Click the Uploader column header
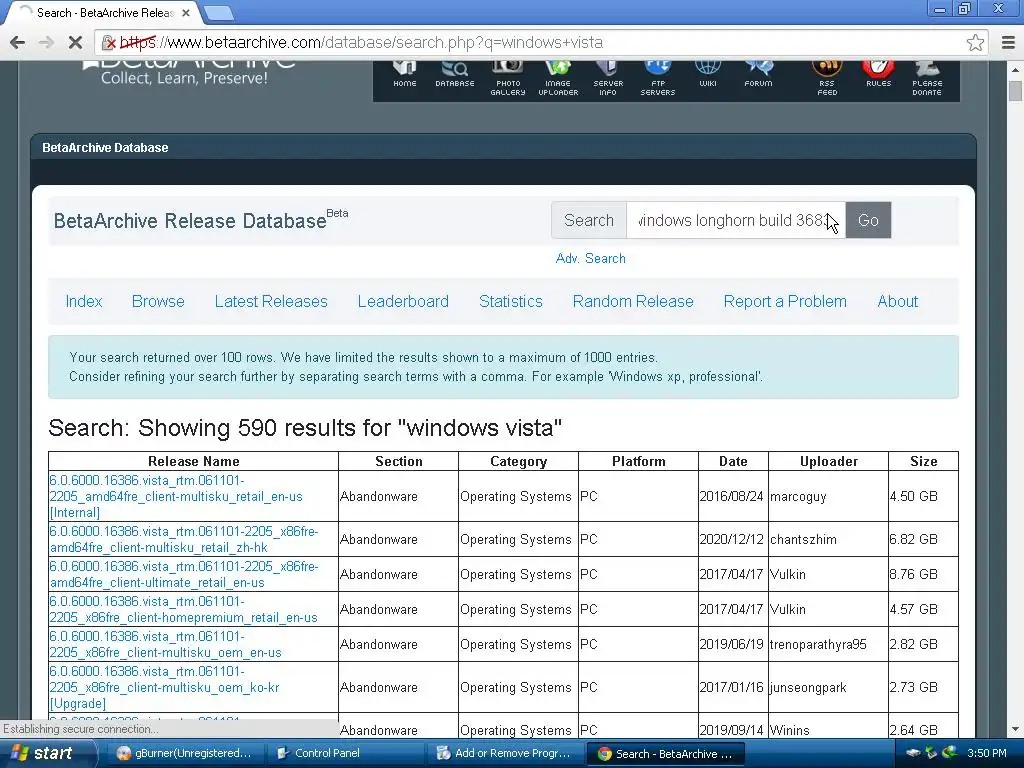This screenshot has height=768, width=1024. (x=829, y=461)
